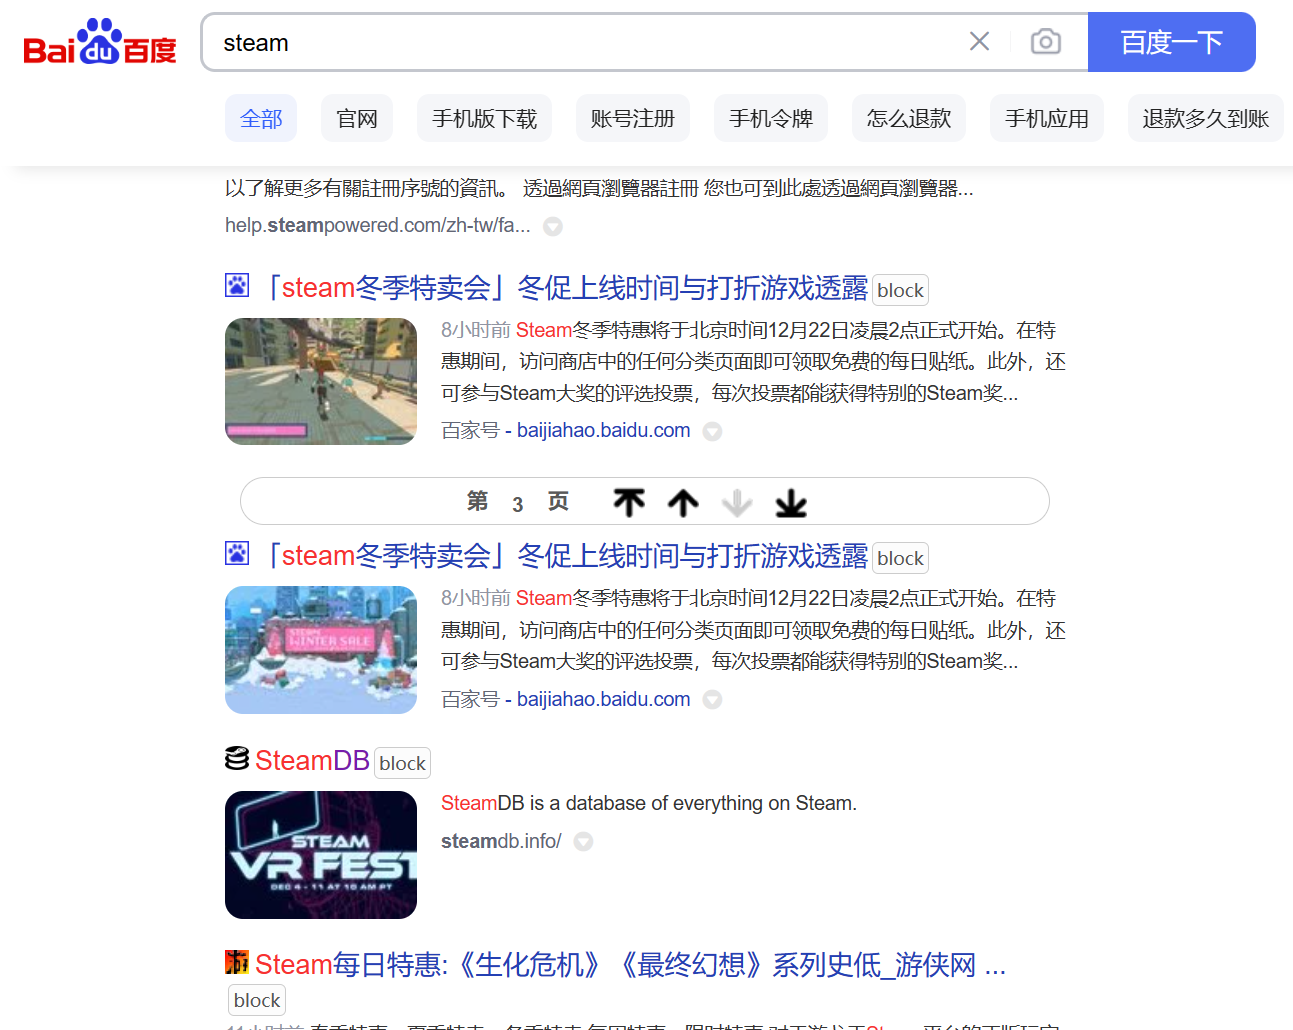Image resolution: width=1293 pixels, height=1030 pixels.
Task: Clear the search box with the X icon
Action: (979, 41)
